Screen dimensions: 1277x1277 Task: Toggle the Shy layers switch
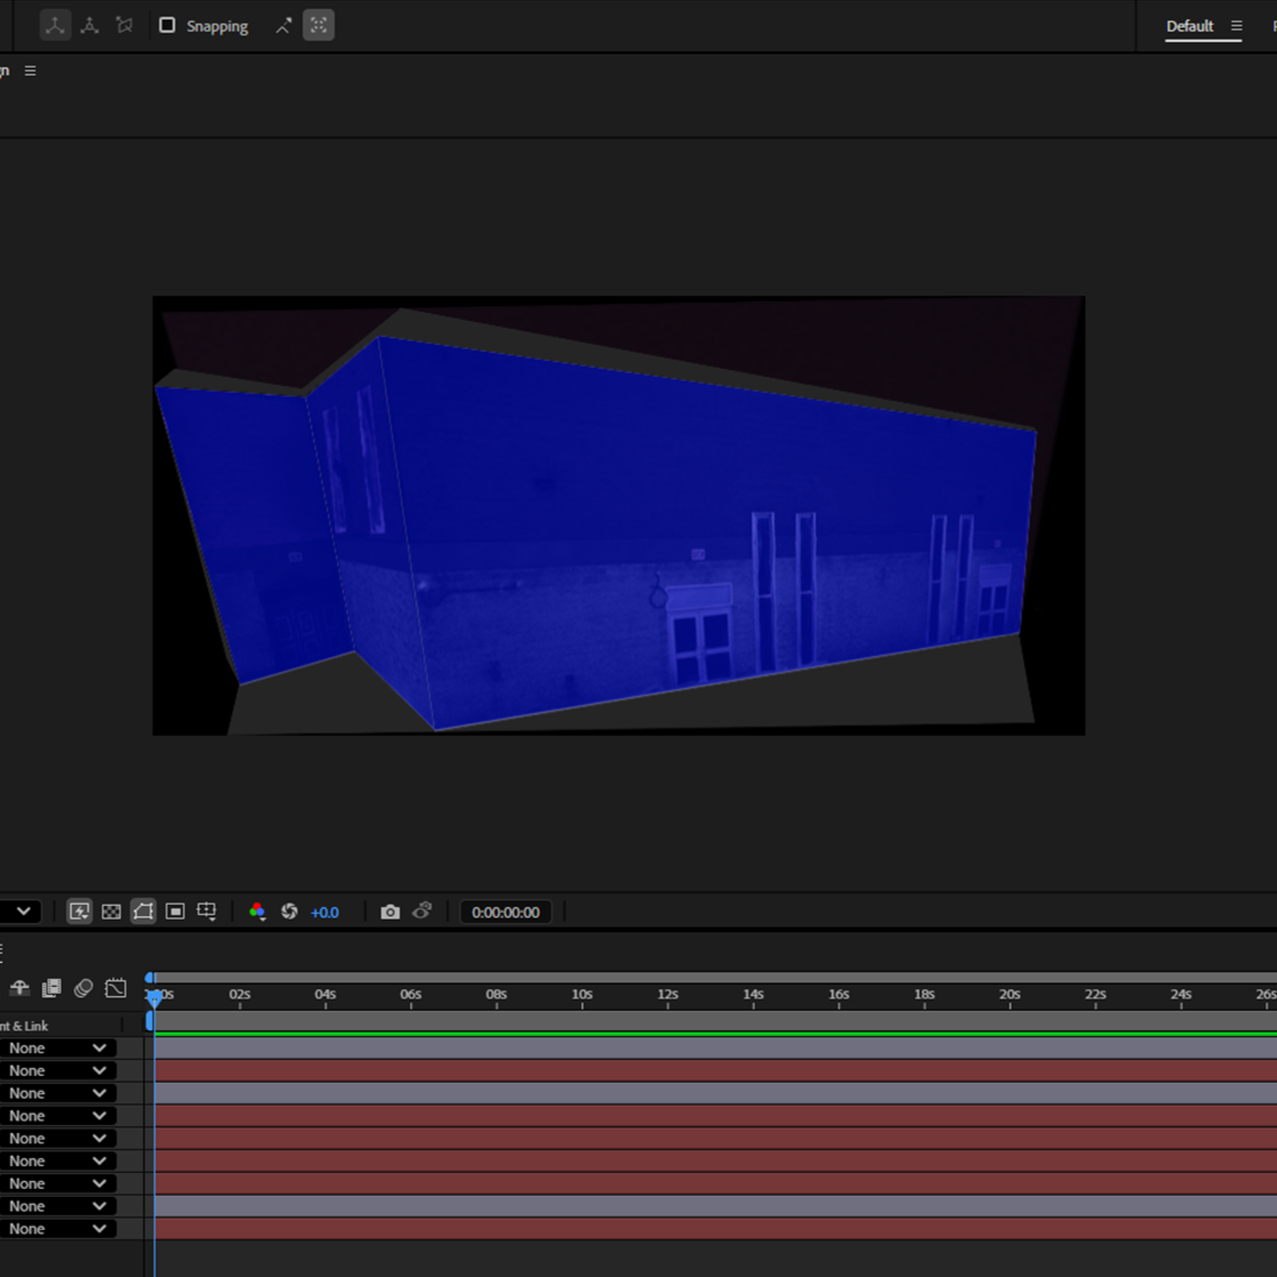pyautogui.click(x=19, y=988)
